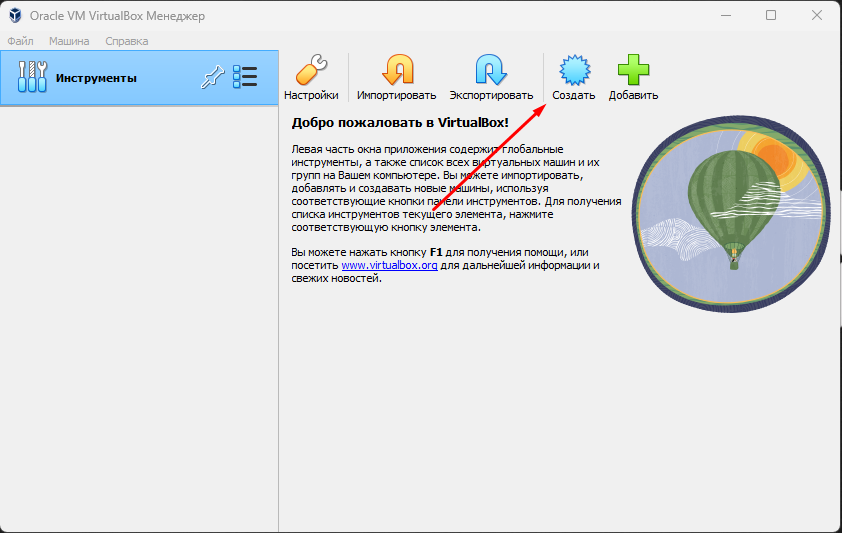This screenshot has height=533, width=842.
Task: Click the welcome heading "Добро пожаловать в VirtualBox!"
Action: 399,123
